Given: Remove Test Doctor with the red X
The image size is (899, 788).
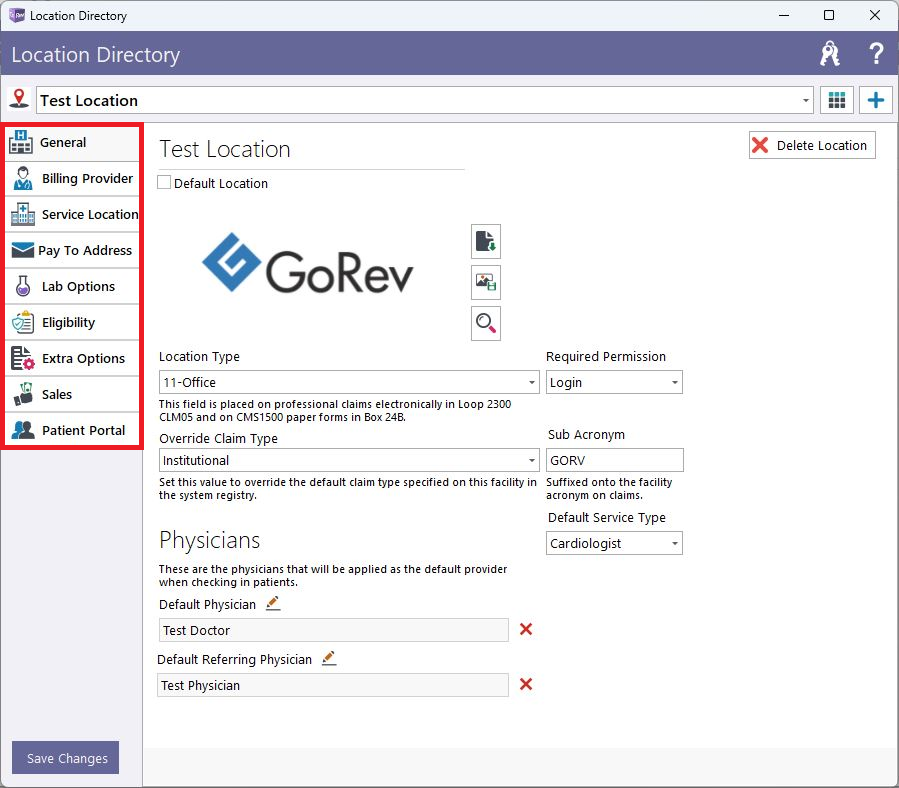Looking at the screenshot, I should 526,629.
